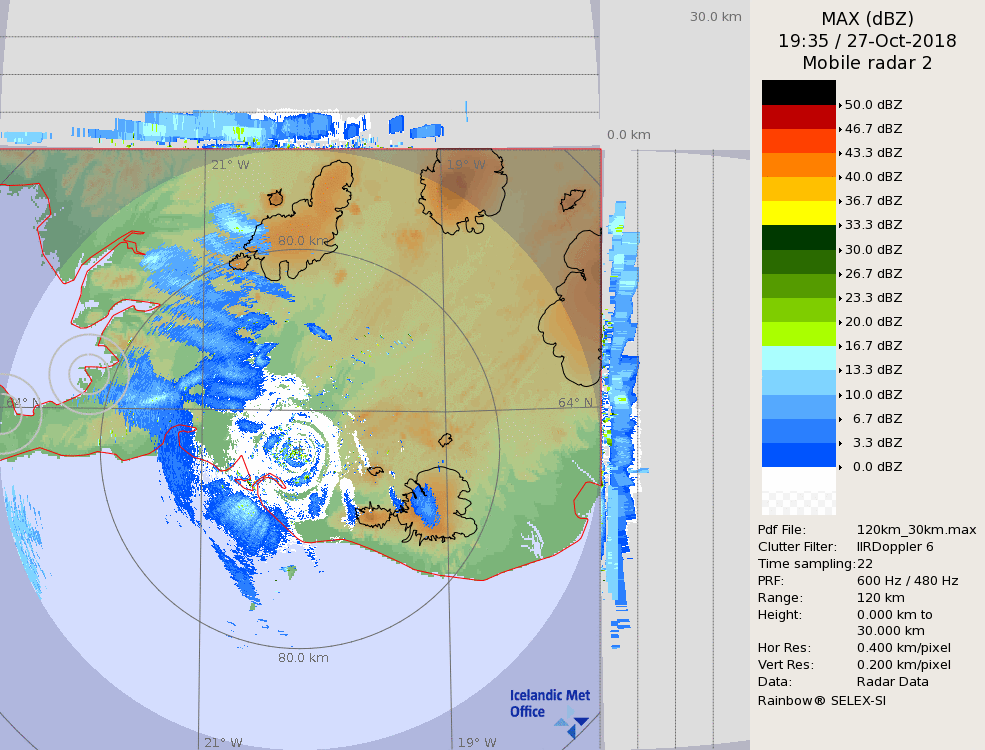Click the 19:35 / 27-Oct-2018 timestamp
Screen dimensions: 985x750
(x=867, y=41)
